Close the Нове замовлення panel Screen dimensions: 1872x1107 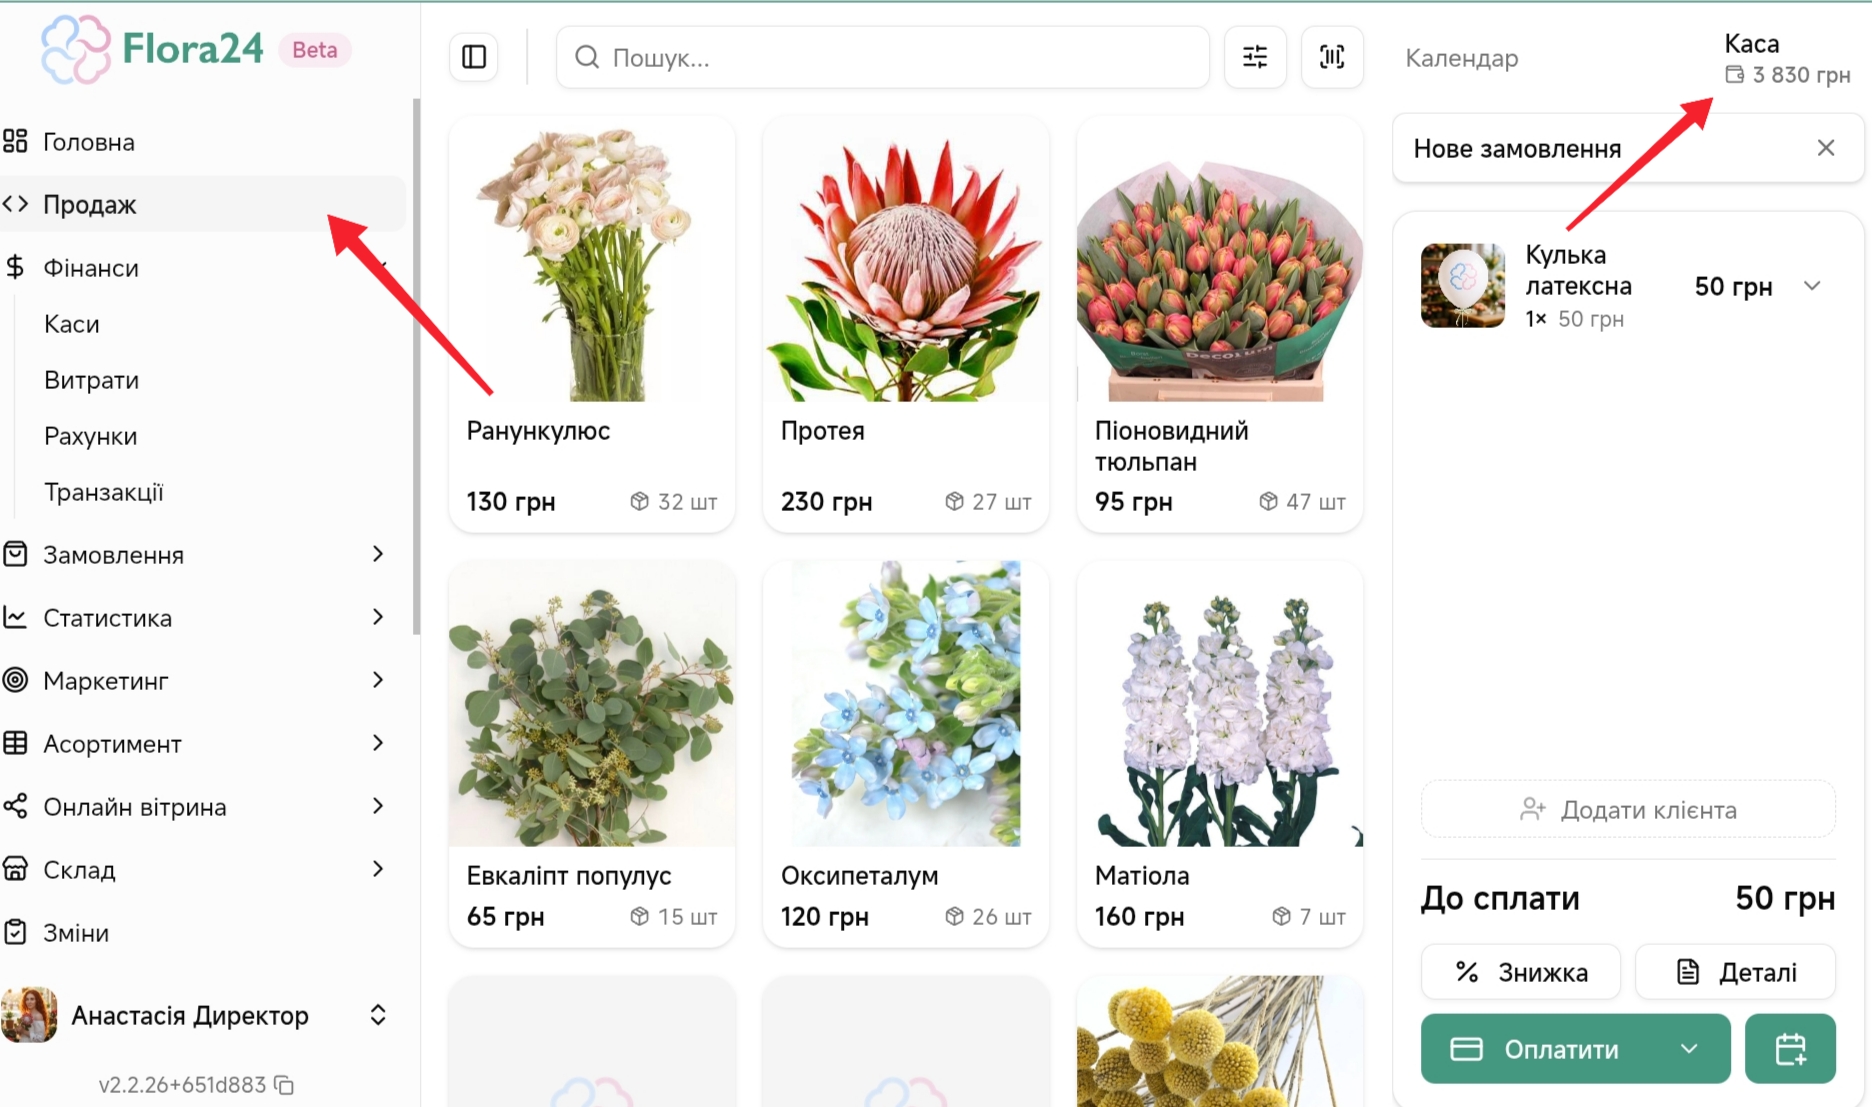point(1825,148)
